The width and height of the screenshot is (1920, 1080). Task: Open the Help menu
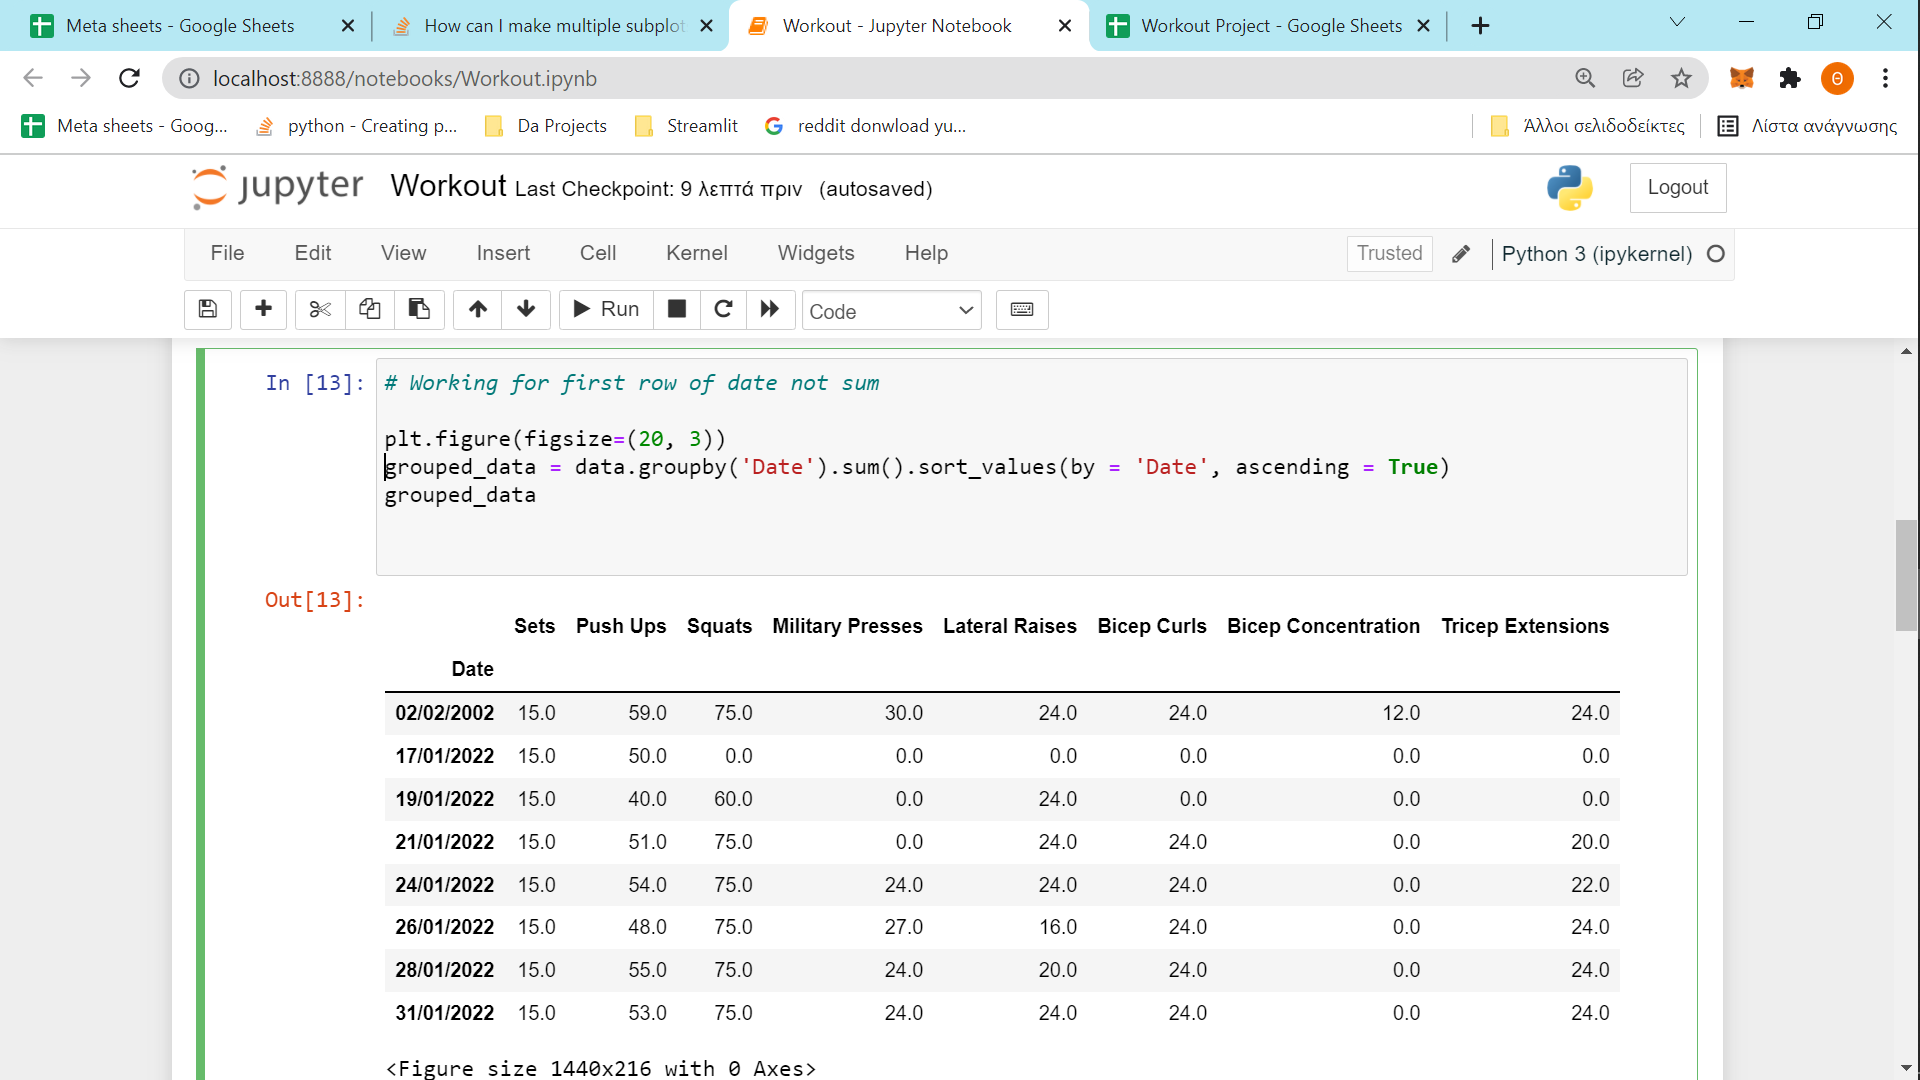click(x=926, y=254)
